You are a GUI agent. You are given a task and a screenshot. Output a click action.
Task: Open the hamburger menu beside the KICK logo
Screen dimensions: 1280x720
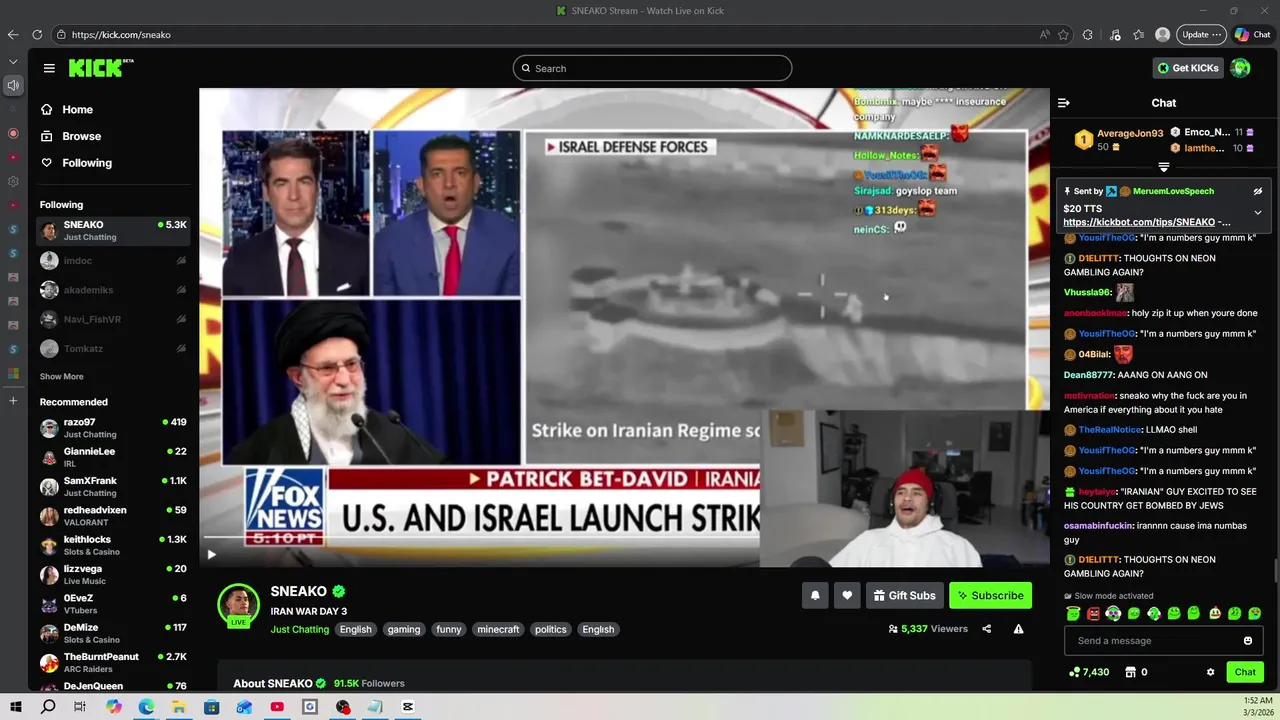click(x=49, y=68)
